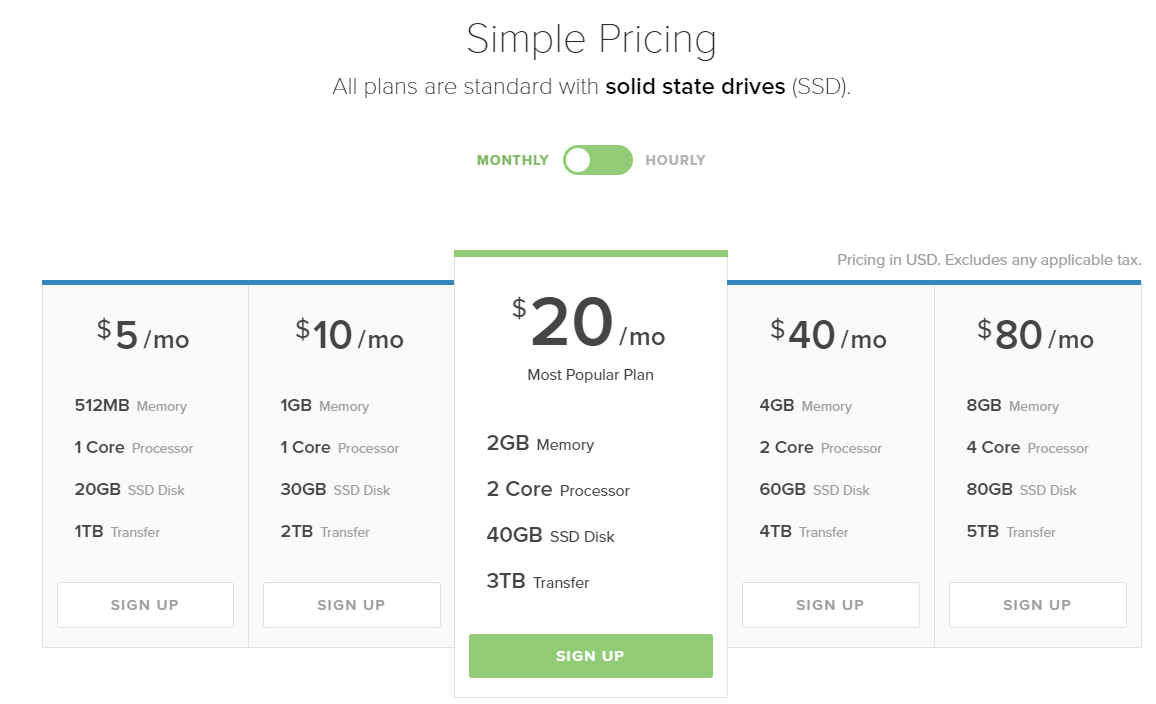This screenshot has height=704, width=1156.
Task: Click the Simple Pricing title
Action: pyautogui.click(x=591, y=39)
